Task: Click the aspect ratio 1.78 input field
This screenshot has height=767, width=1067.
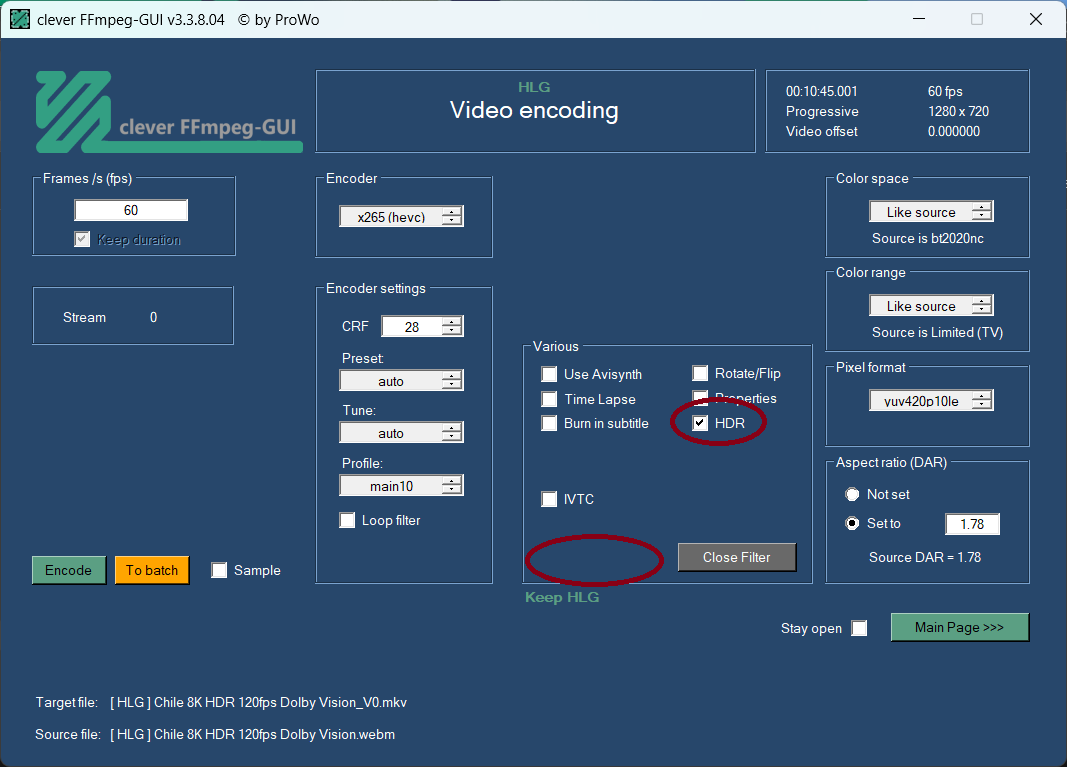Action: [x=972, y=524]
